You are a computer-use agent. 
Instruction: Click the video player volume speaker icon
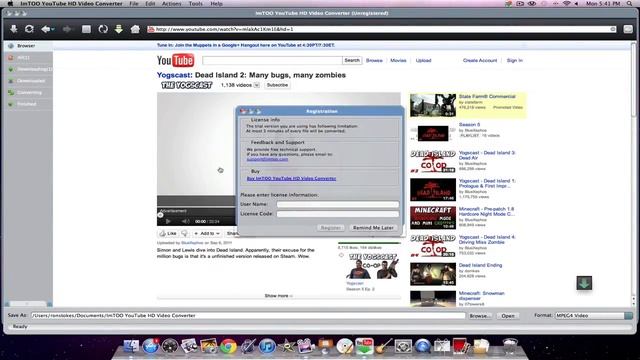(x=186, y=221)
